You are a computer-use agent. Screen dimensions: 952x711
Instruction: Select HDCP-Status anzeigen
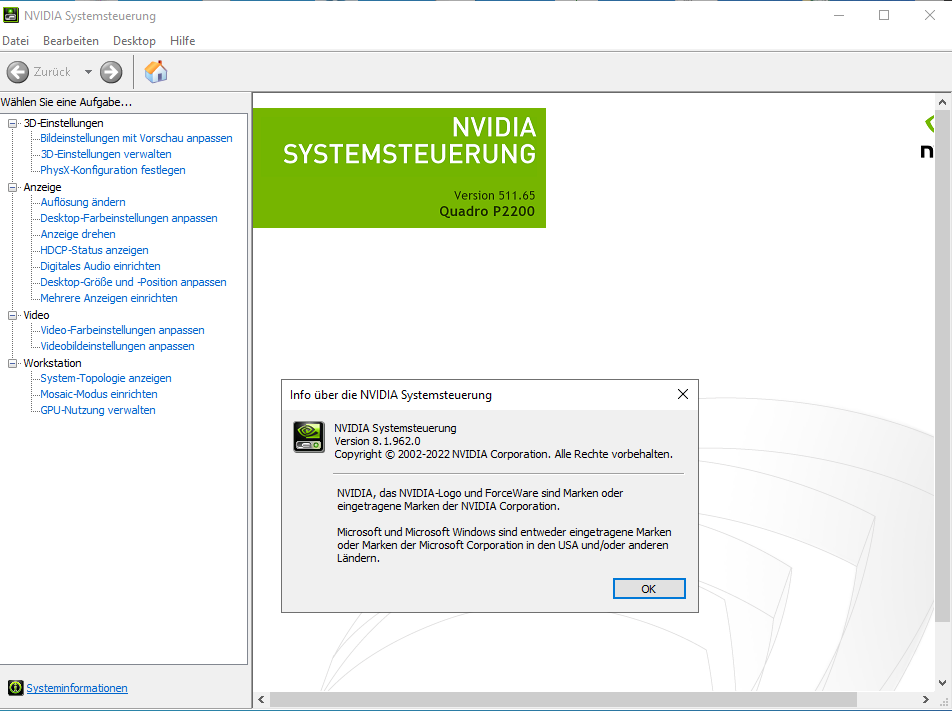94,250
